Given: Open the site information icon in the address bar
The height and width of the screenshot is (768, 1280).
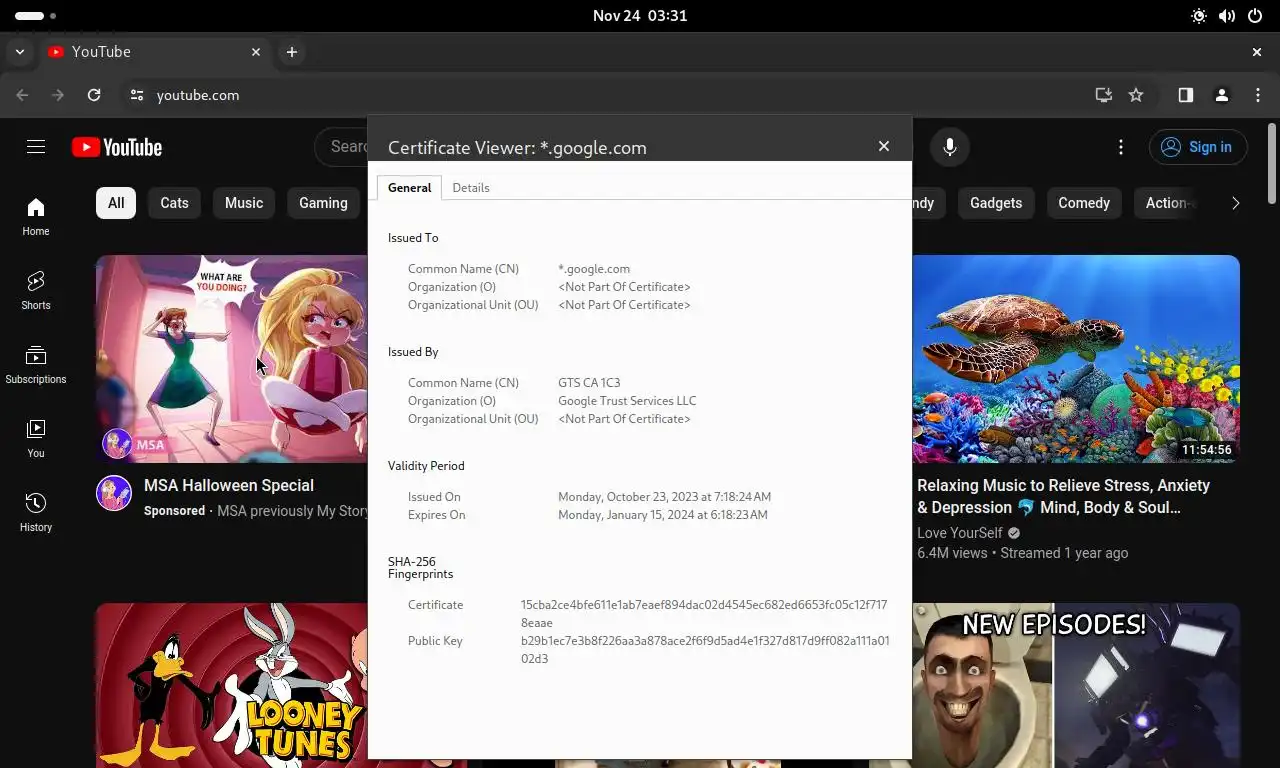Looking at the screenshot, I should click(x=137, y=95).
